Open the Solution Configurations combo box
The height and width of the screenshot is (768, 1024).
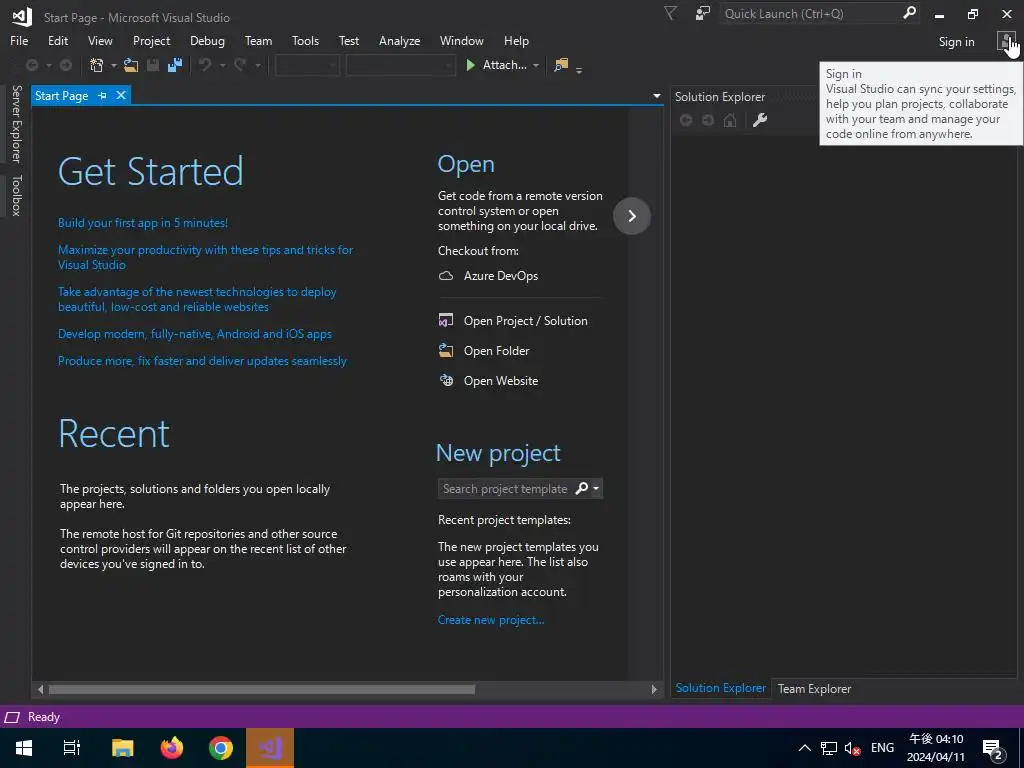(307, 65)
